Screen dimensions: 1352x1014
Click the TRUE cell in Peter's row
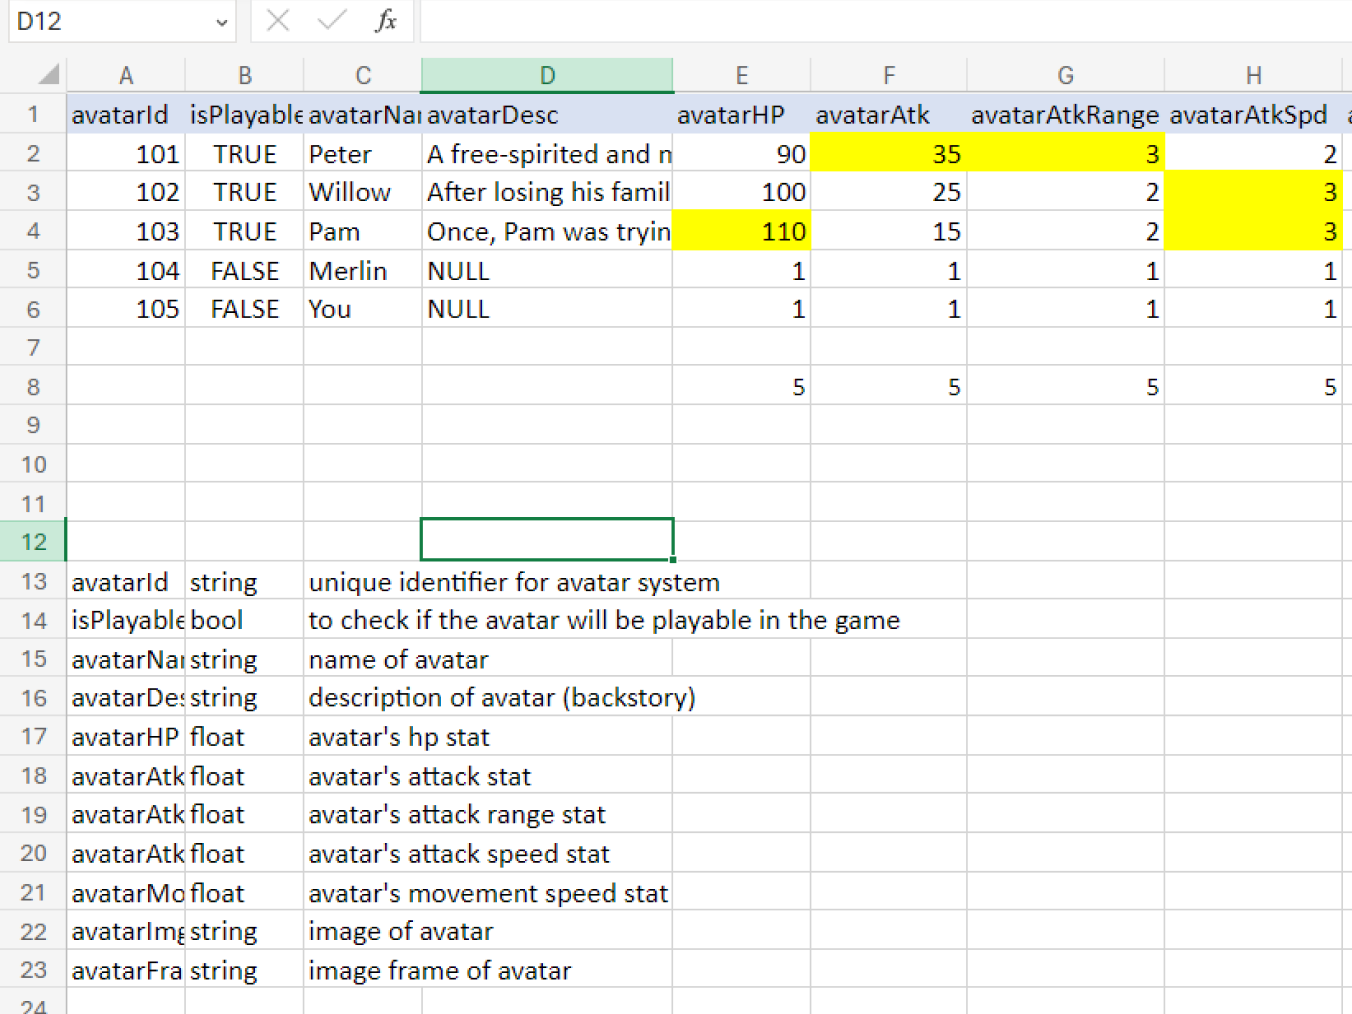pyautogui.click(x=244, y=154)
